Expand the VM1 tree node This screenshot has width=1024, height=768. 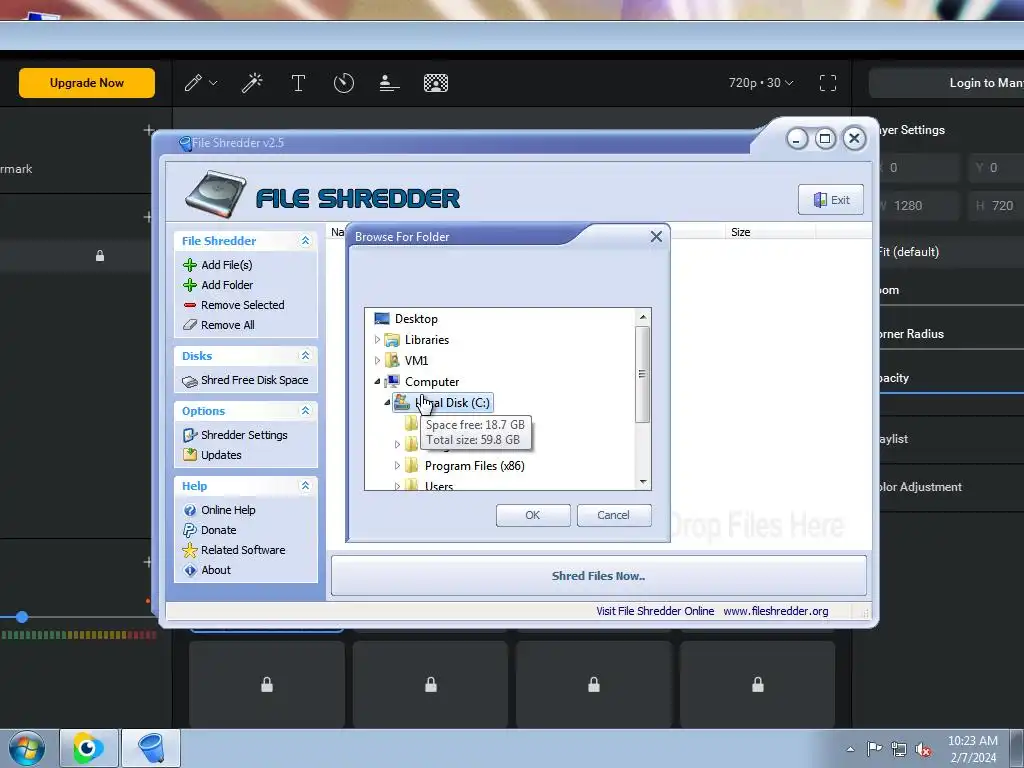(x=377, y=360)
